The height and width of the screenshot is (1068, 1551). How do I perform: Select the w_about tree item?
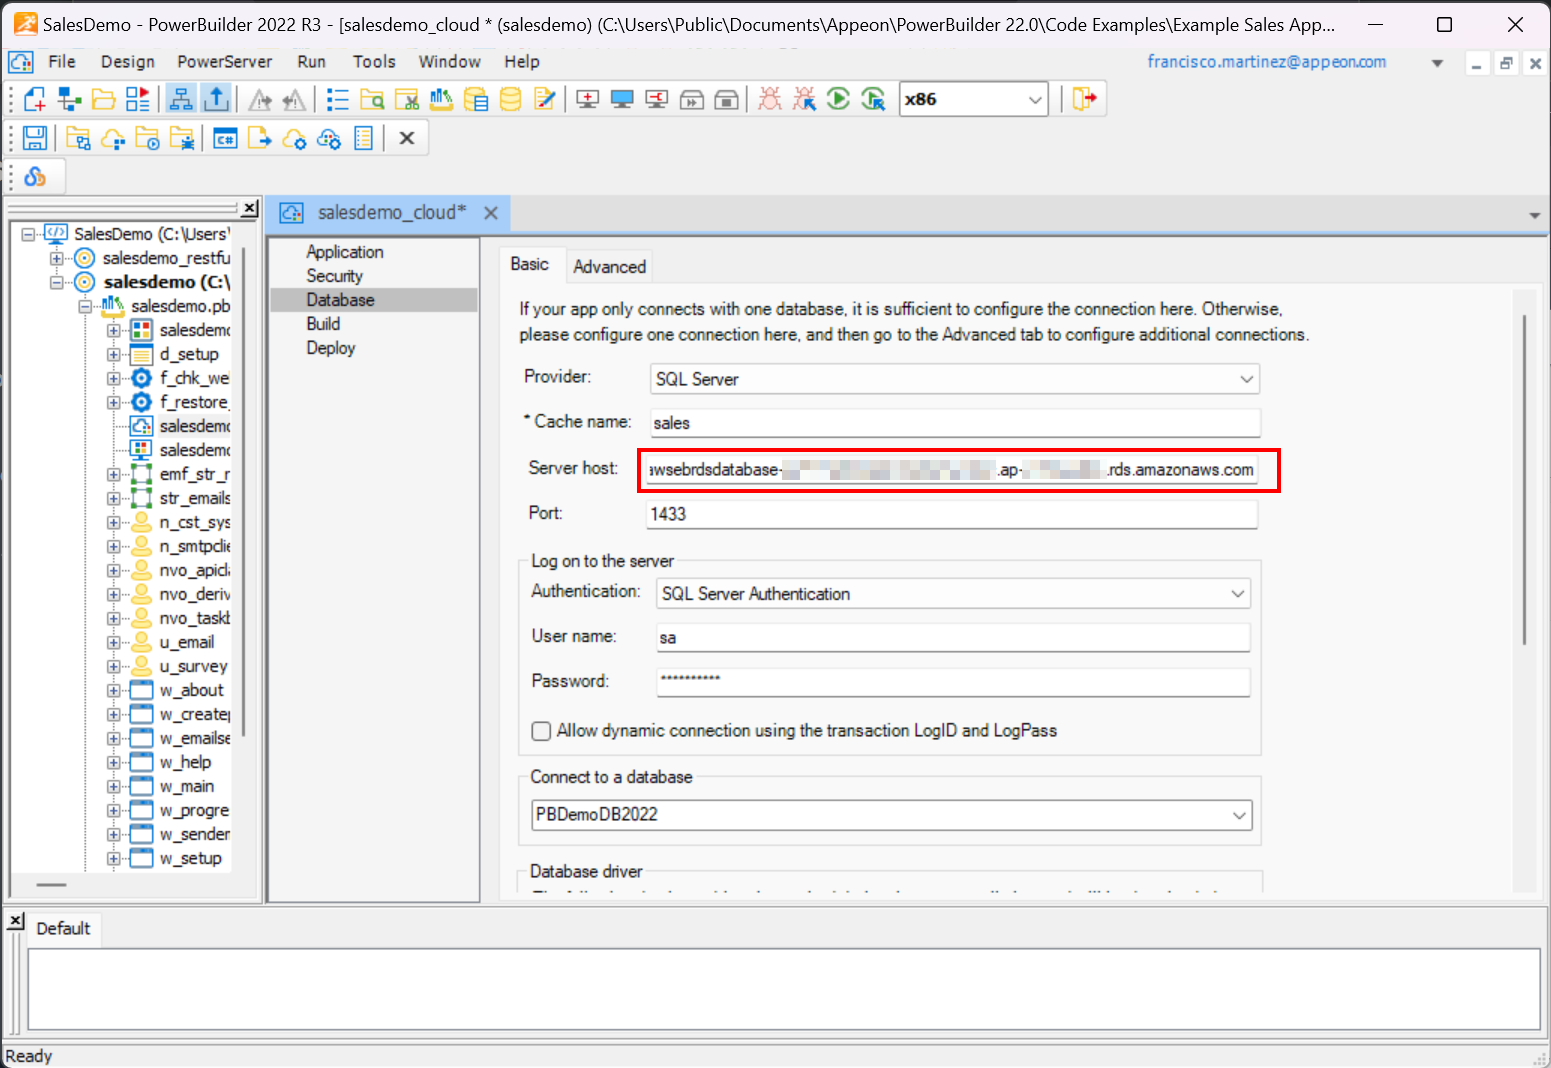[x=191, y=691]
